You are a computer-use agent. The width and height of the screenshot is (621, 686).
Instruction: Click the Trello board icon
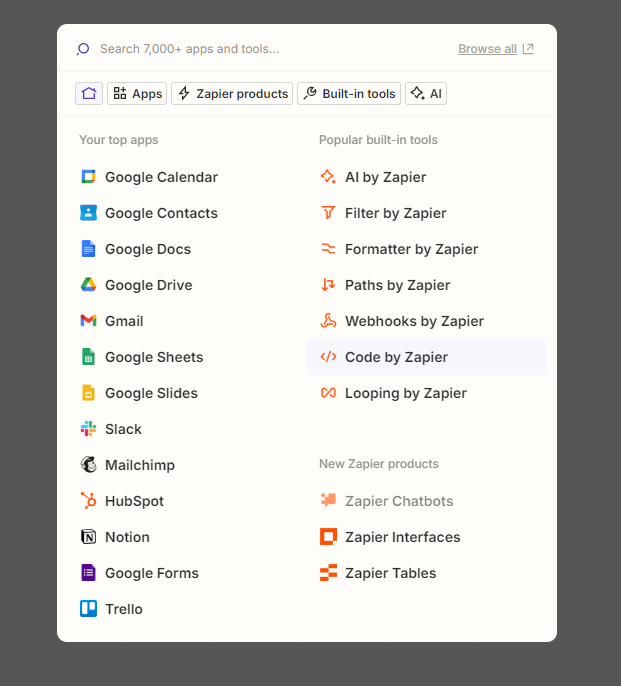click(88, 609)
